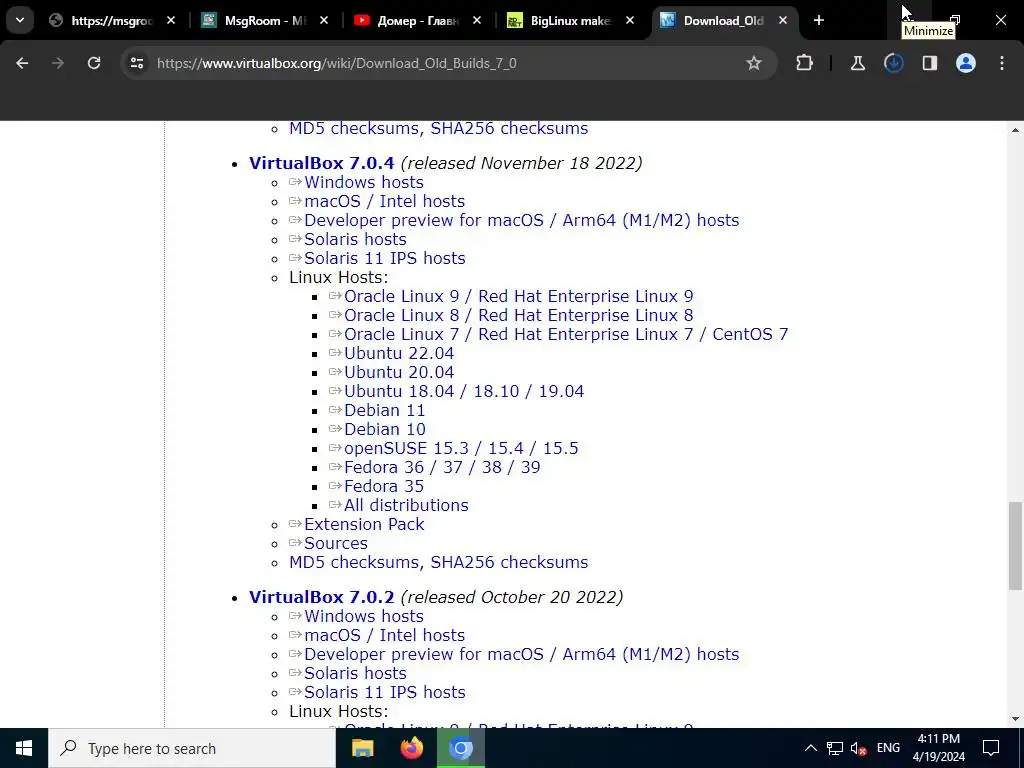
Task: Open VirtualBox 7.0.2 heading link
Action: [x=321, y=597]
